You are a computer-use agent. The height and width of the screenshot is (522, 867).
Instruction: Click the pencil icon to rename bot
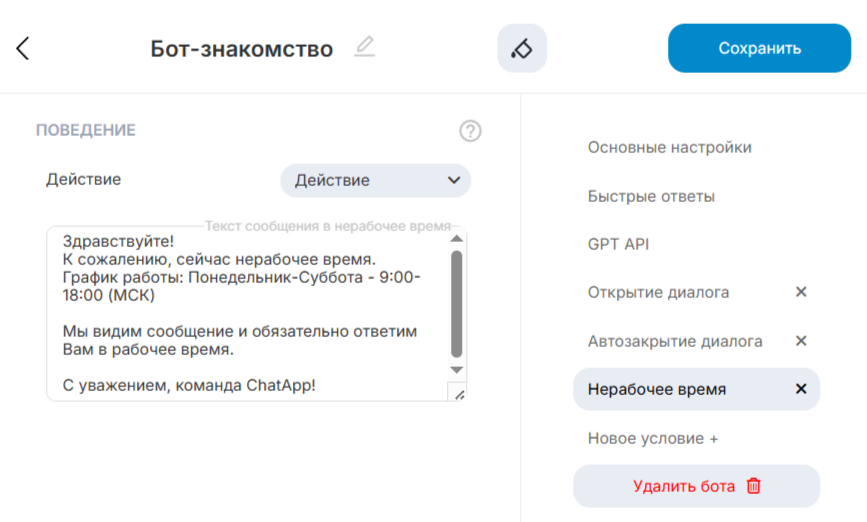(x=365, y=47)
